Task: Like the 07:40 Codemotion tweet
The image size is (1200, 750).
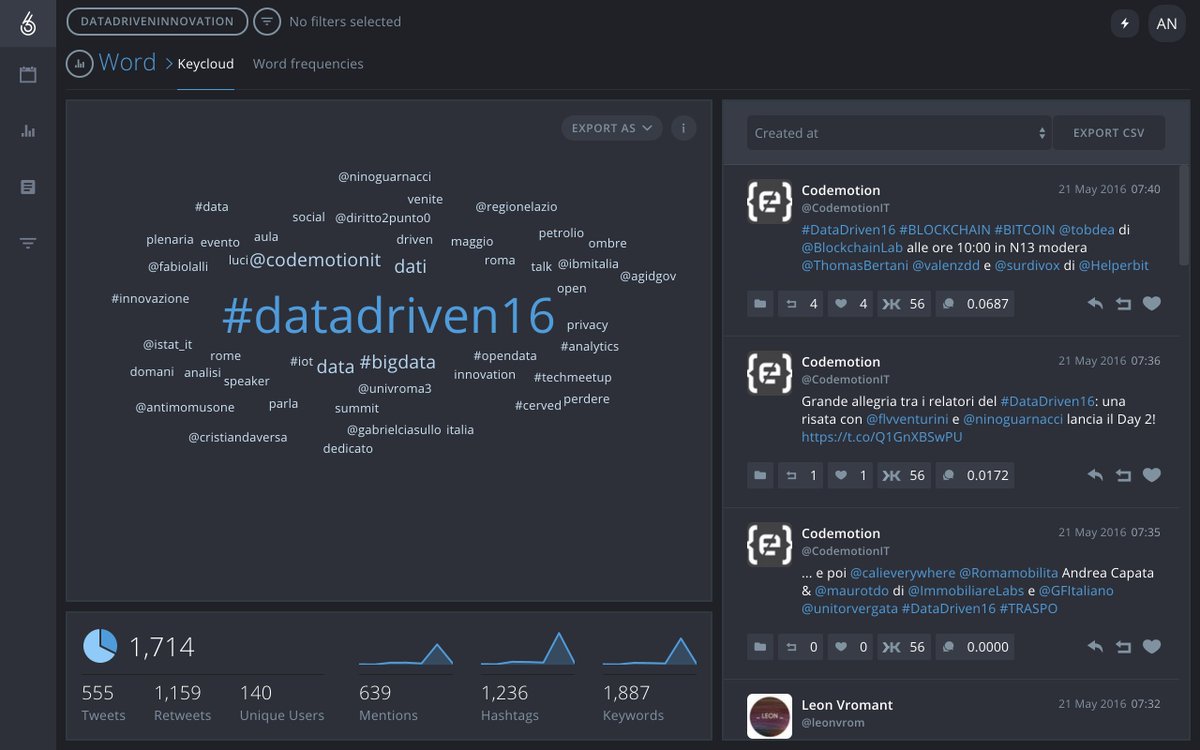Action: (x=1152, y=303)
